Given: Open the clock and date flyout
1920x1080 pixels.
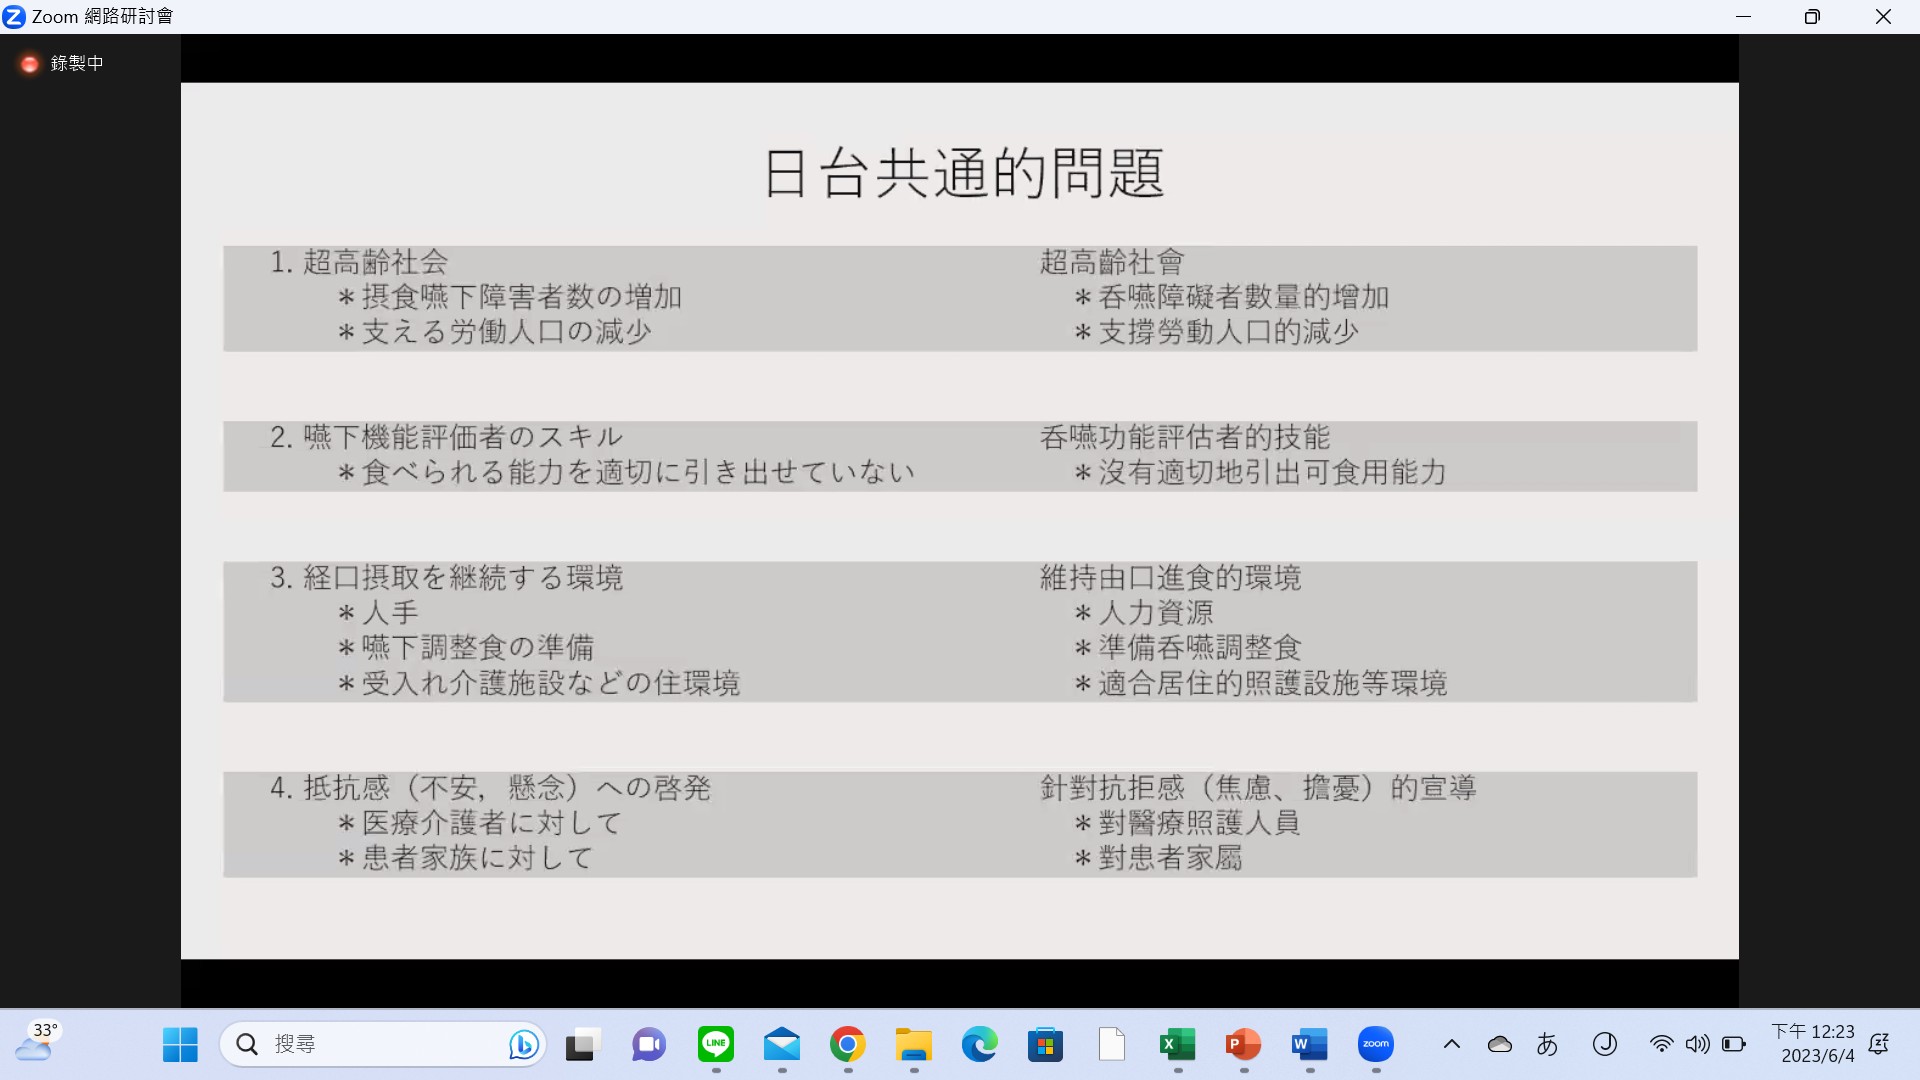Looking at the screenshot, I should point(1813,1044).
